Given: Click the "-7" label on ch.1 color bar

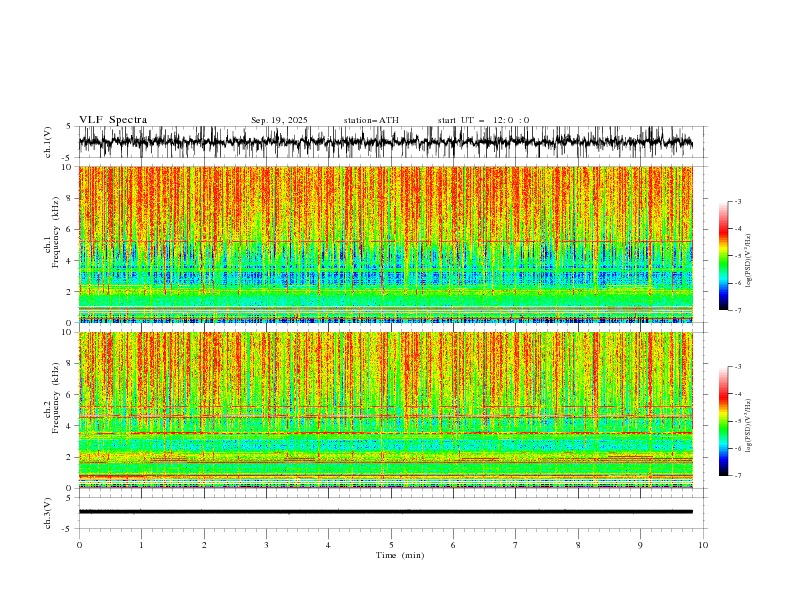Looking at the screenshot, I should pyautogui.click(x=737, y=310).
